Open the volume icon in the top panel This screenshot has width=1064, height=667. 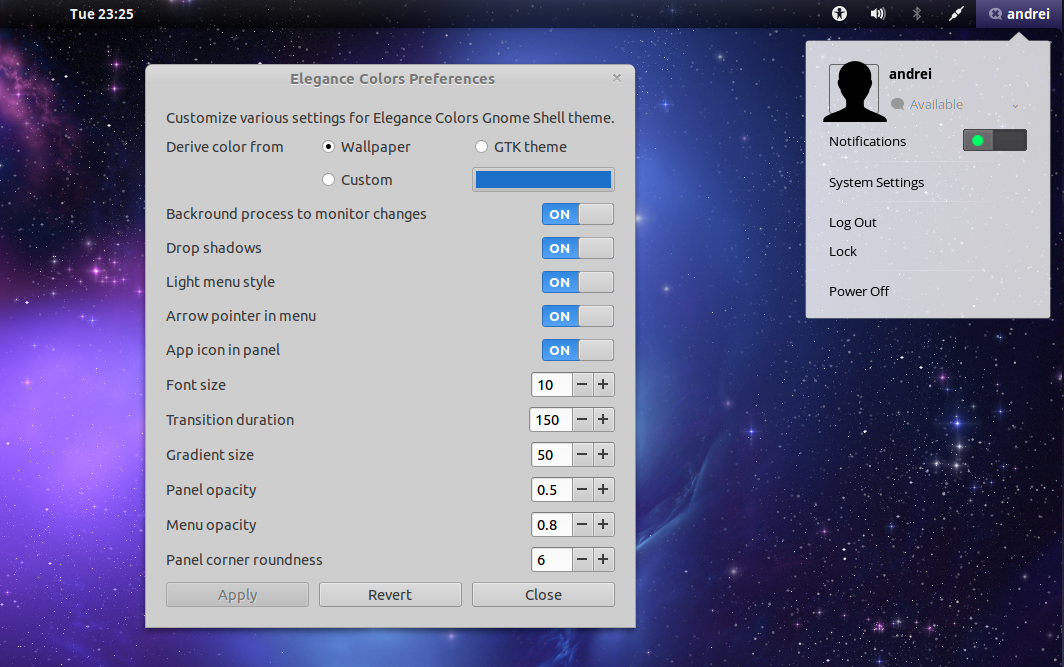point(878,13)
